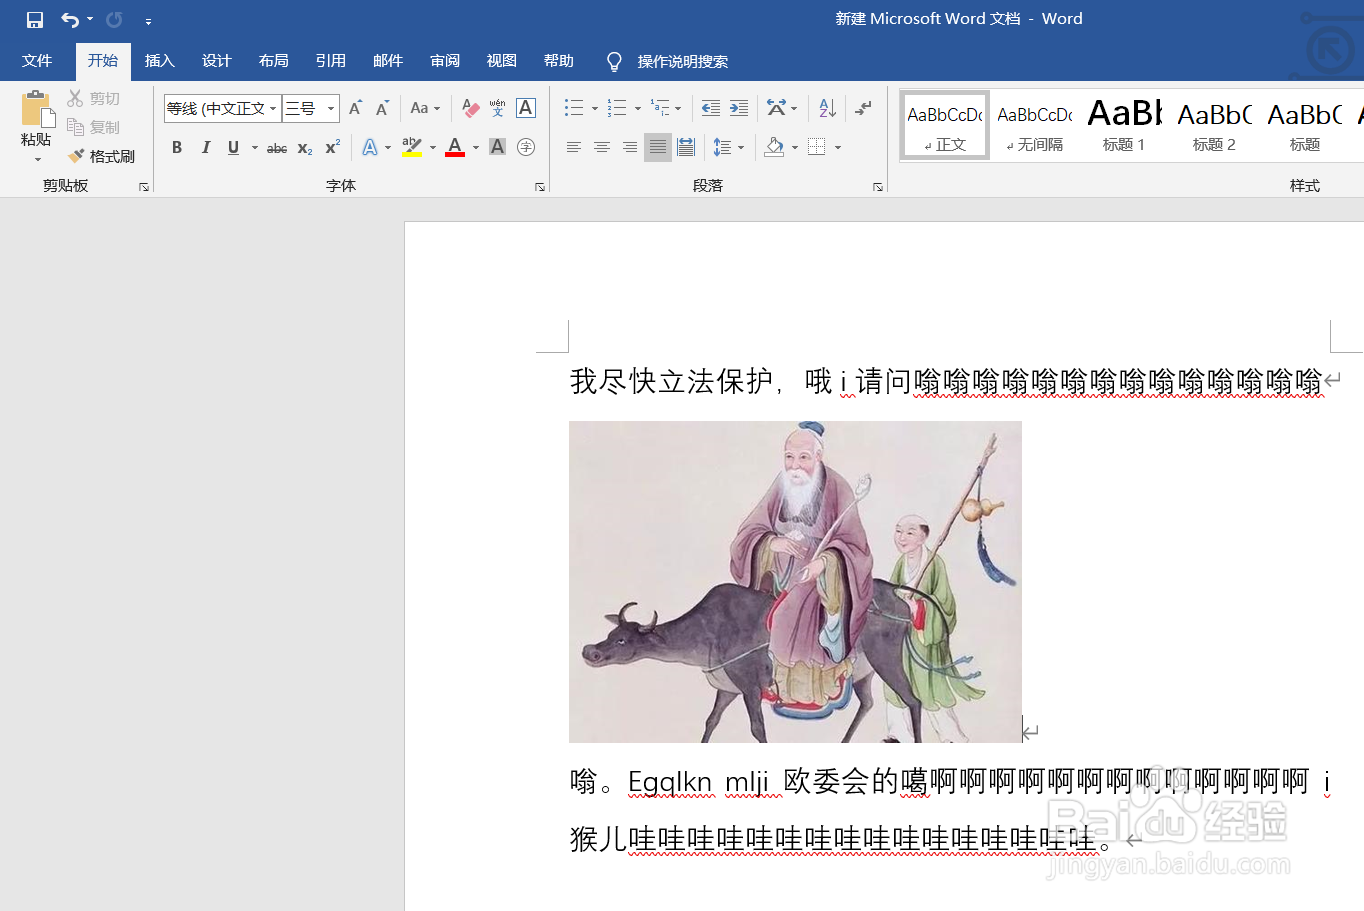Toggle Superscript x² formatting

(x=333, y=147)
